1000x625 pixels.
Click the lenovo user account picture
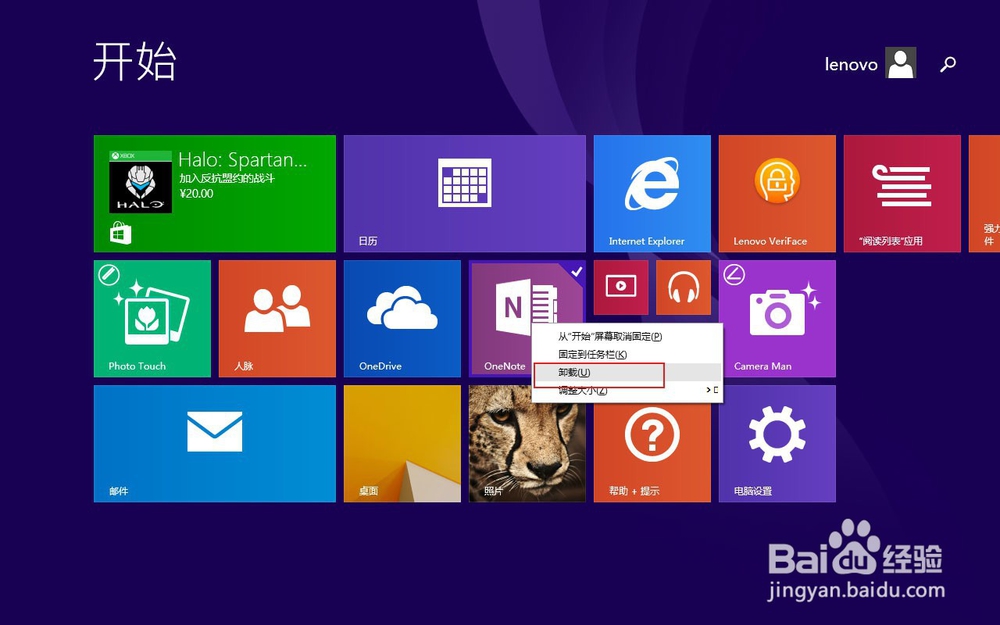click(x=901, y=62)
